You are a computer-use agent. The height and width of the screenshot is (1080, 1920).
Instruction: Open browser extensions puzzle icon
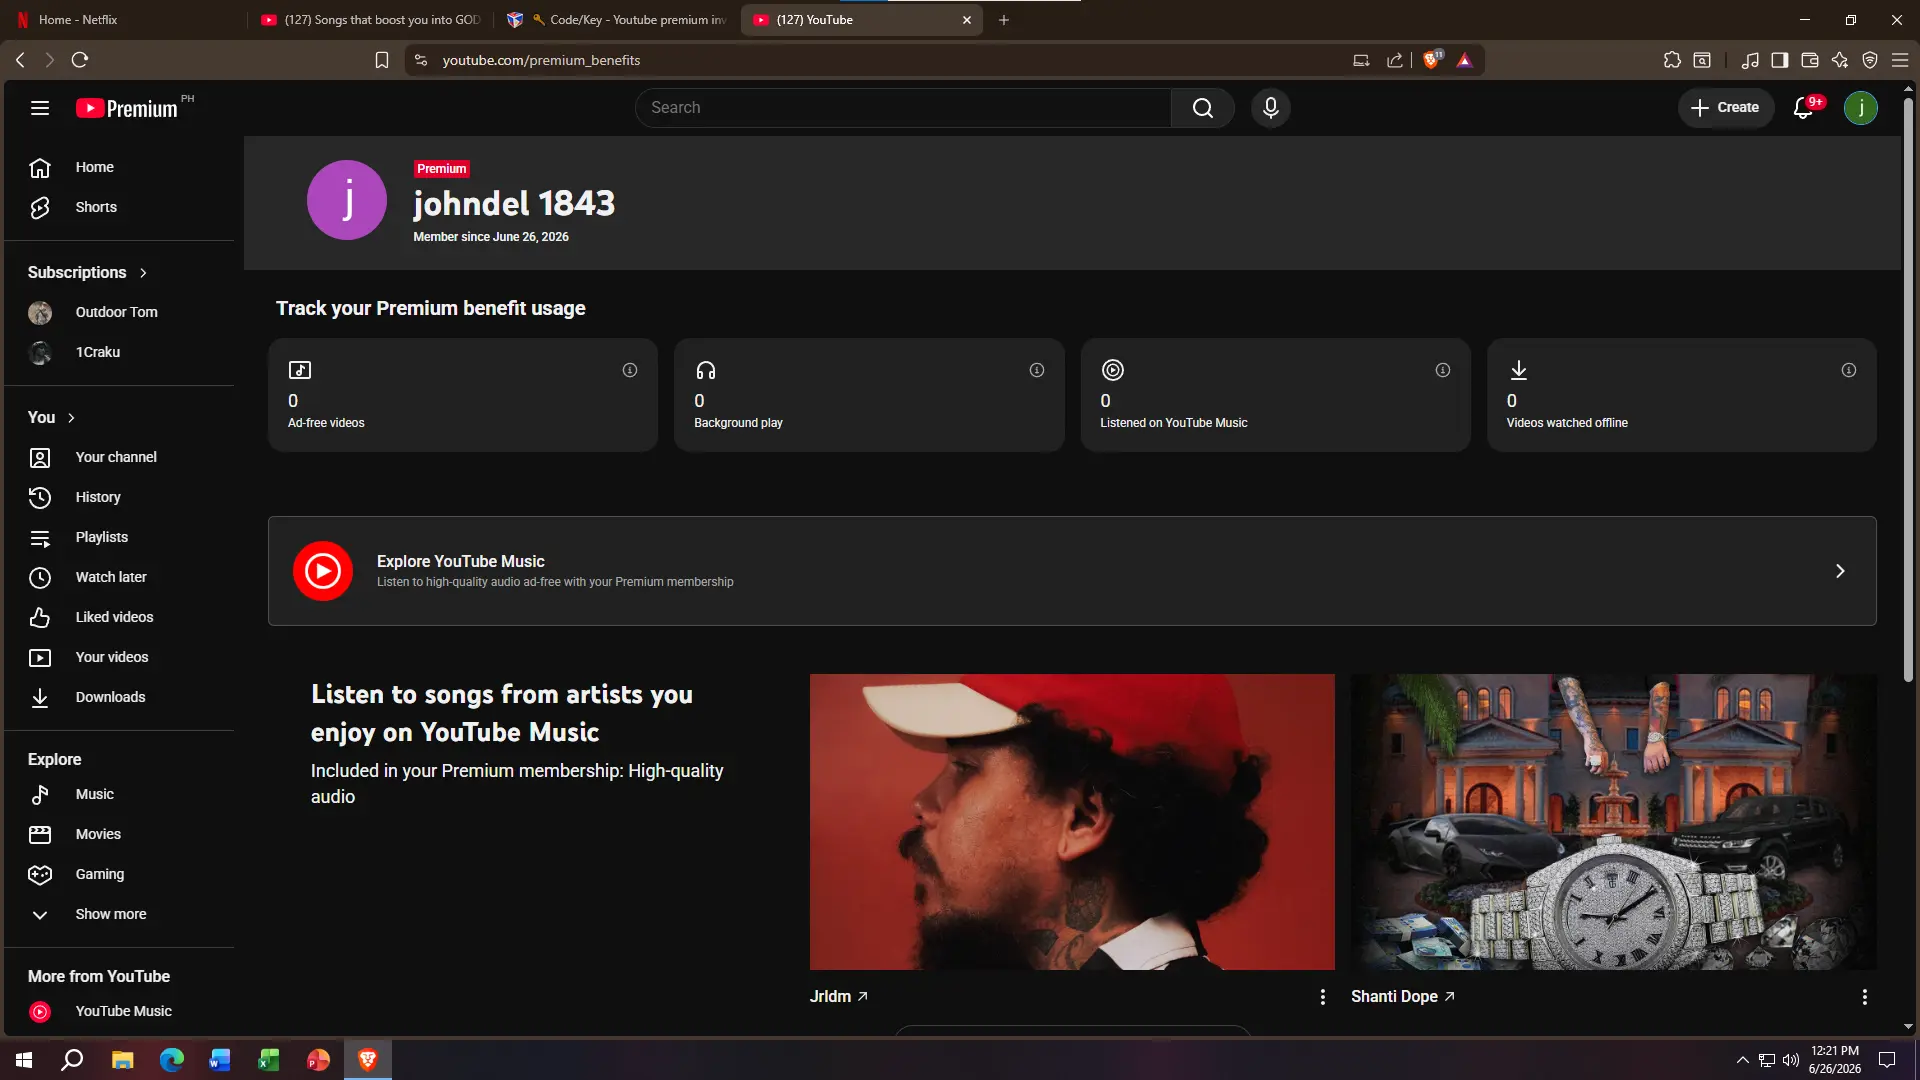pos(1672,60)
